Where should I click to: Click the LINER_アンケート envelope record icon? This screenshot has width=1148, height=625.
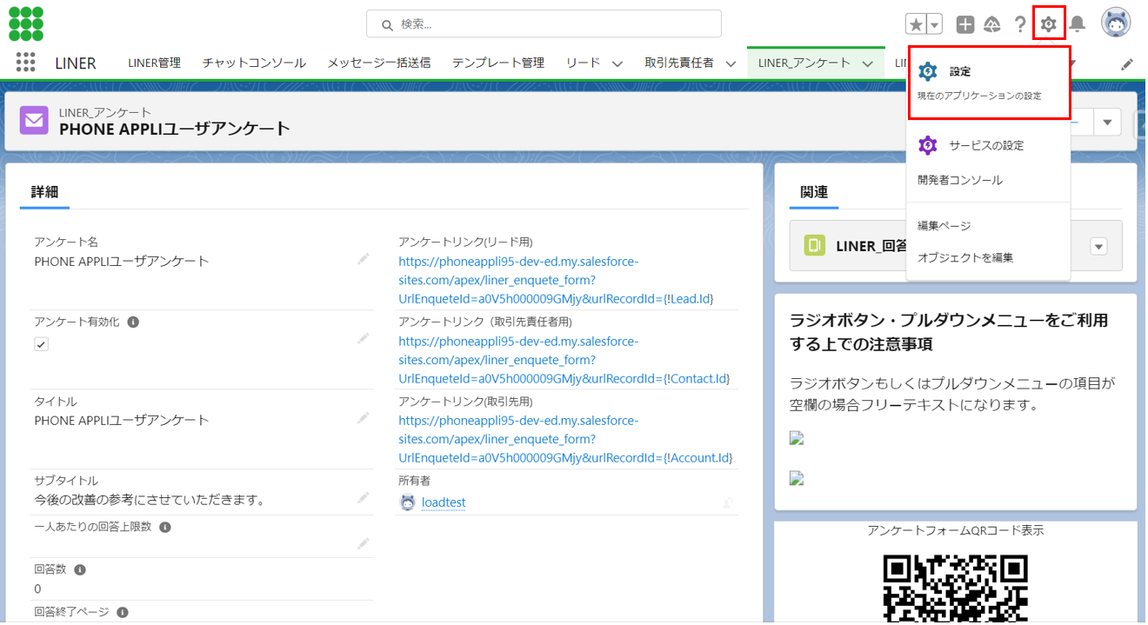(x=34, y=121)
